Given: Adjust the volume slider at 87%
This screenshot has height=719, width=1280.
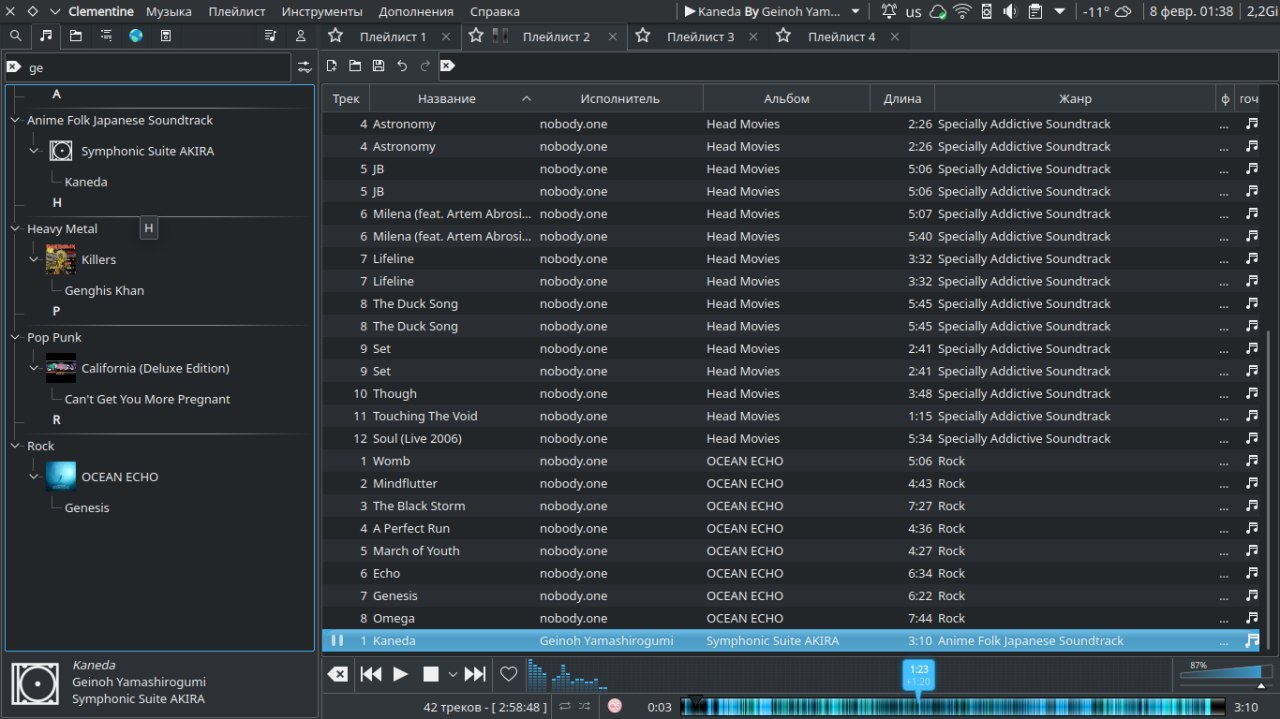Looking at the screenshot, I should [1225, 675].
